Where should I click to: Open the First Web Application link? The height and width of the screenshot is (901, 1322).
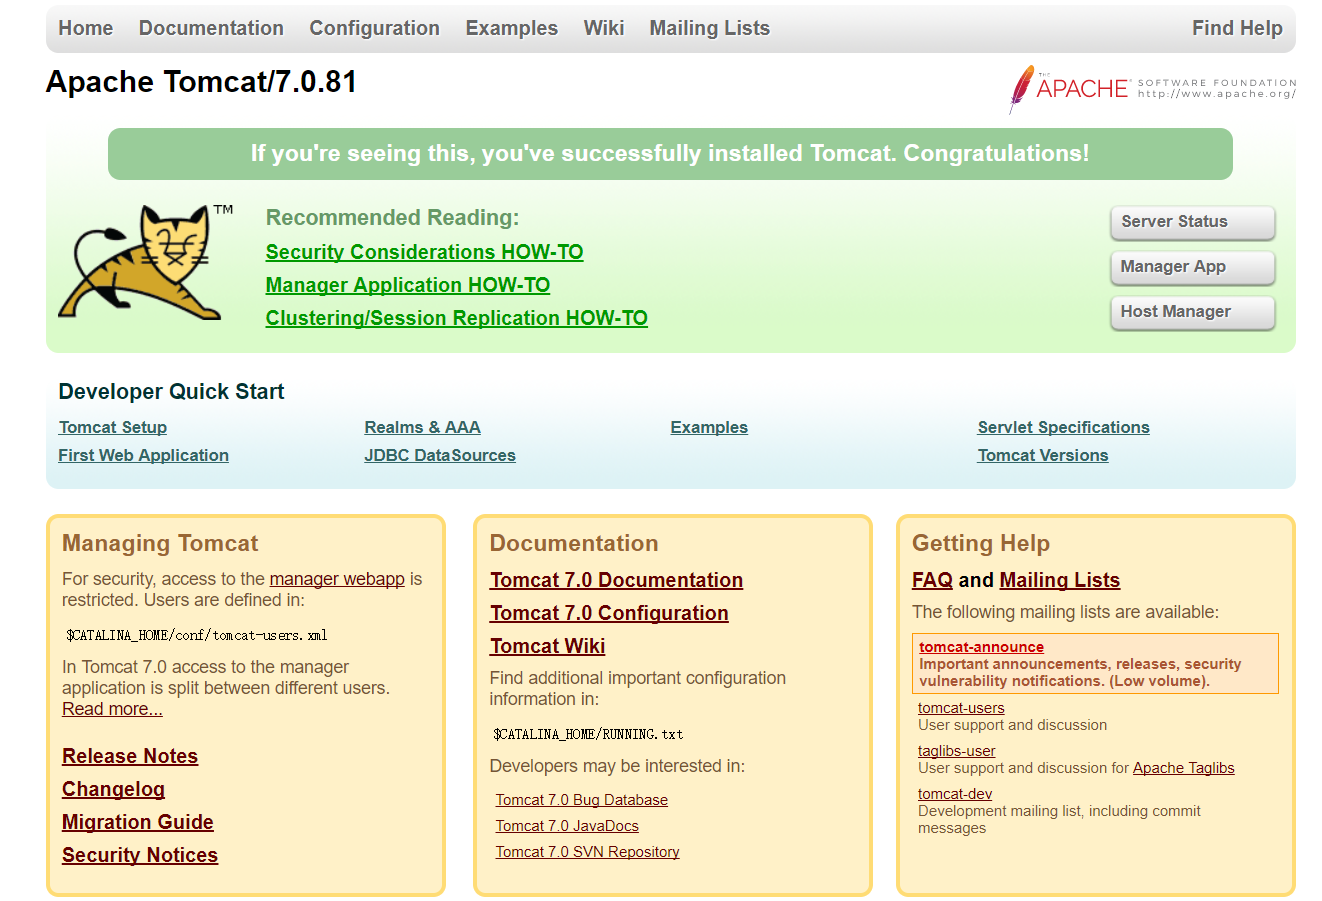(144, 455)
